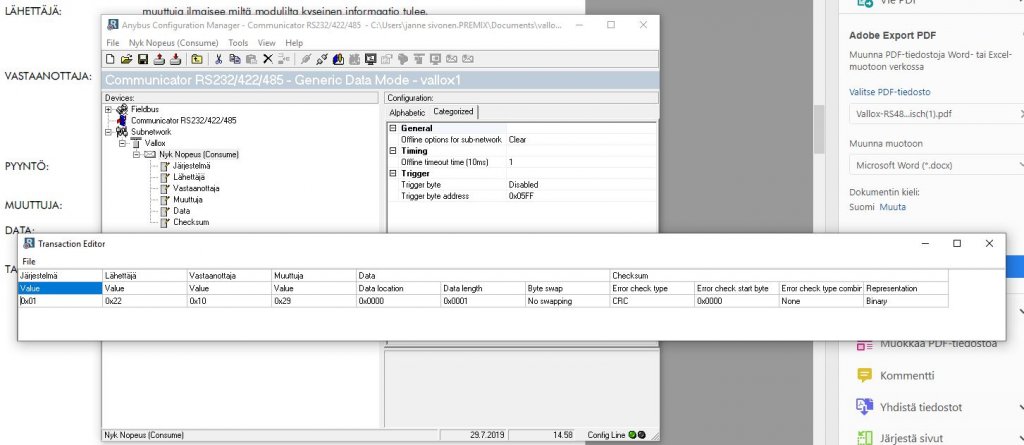Click the Yhdistä tiedostot icon
The width and height of the screenshot is (1024, 445).
(865, 407)
